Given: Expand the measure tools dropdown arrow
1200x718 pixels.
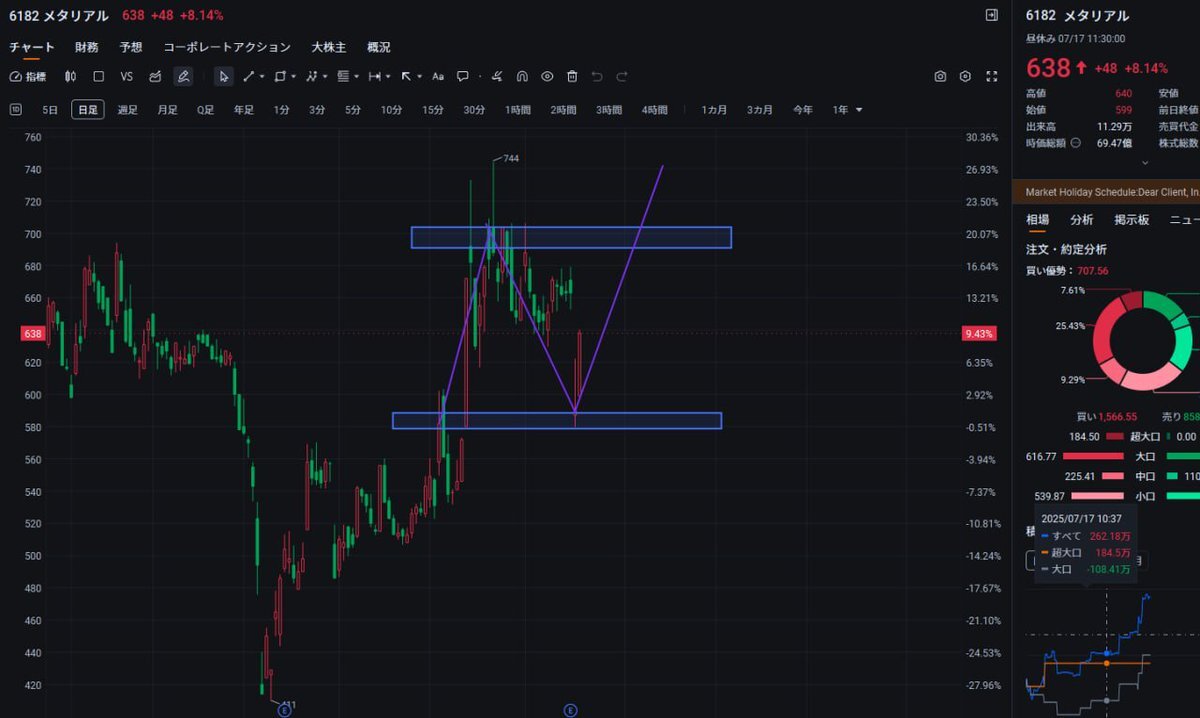Looking at the screenshot, I should pos(388,76).
